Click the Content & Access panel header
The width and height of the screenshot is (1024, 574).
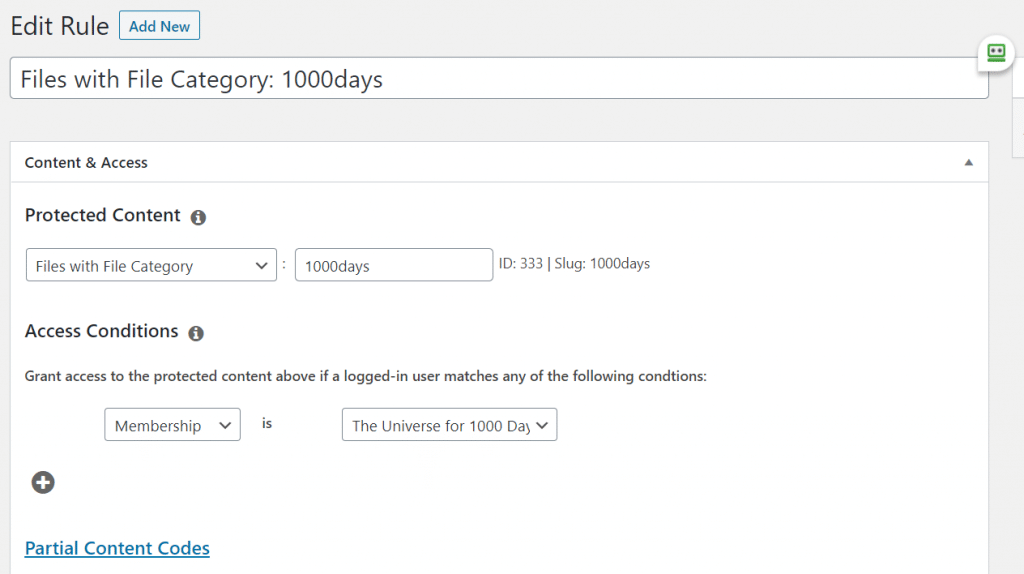click(86, 163)
